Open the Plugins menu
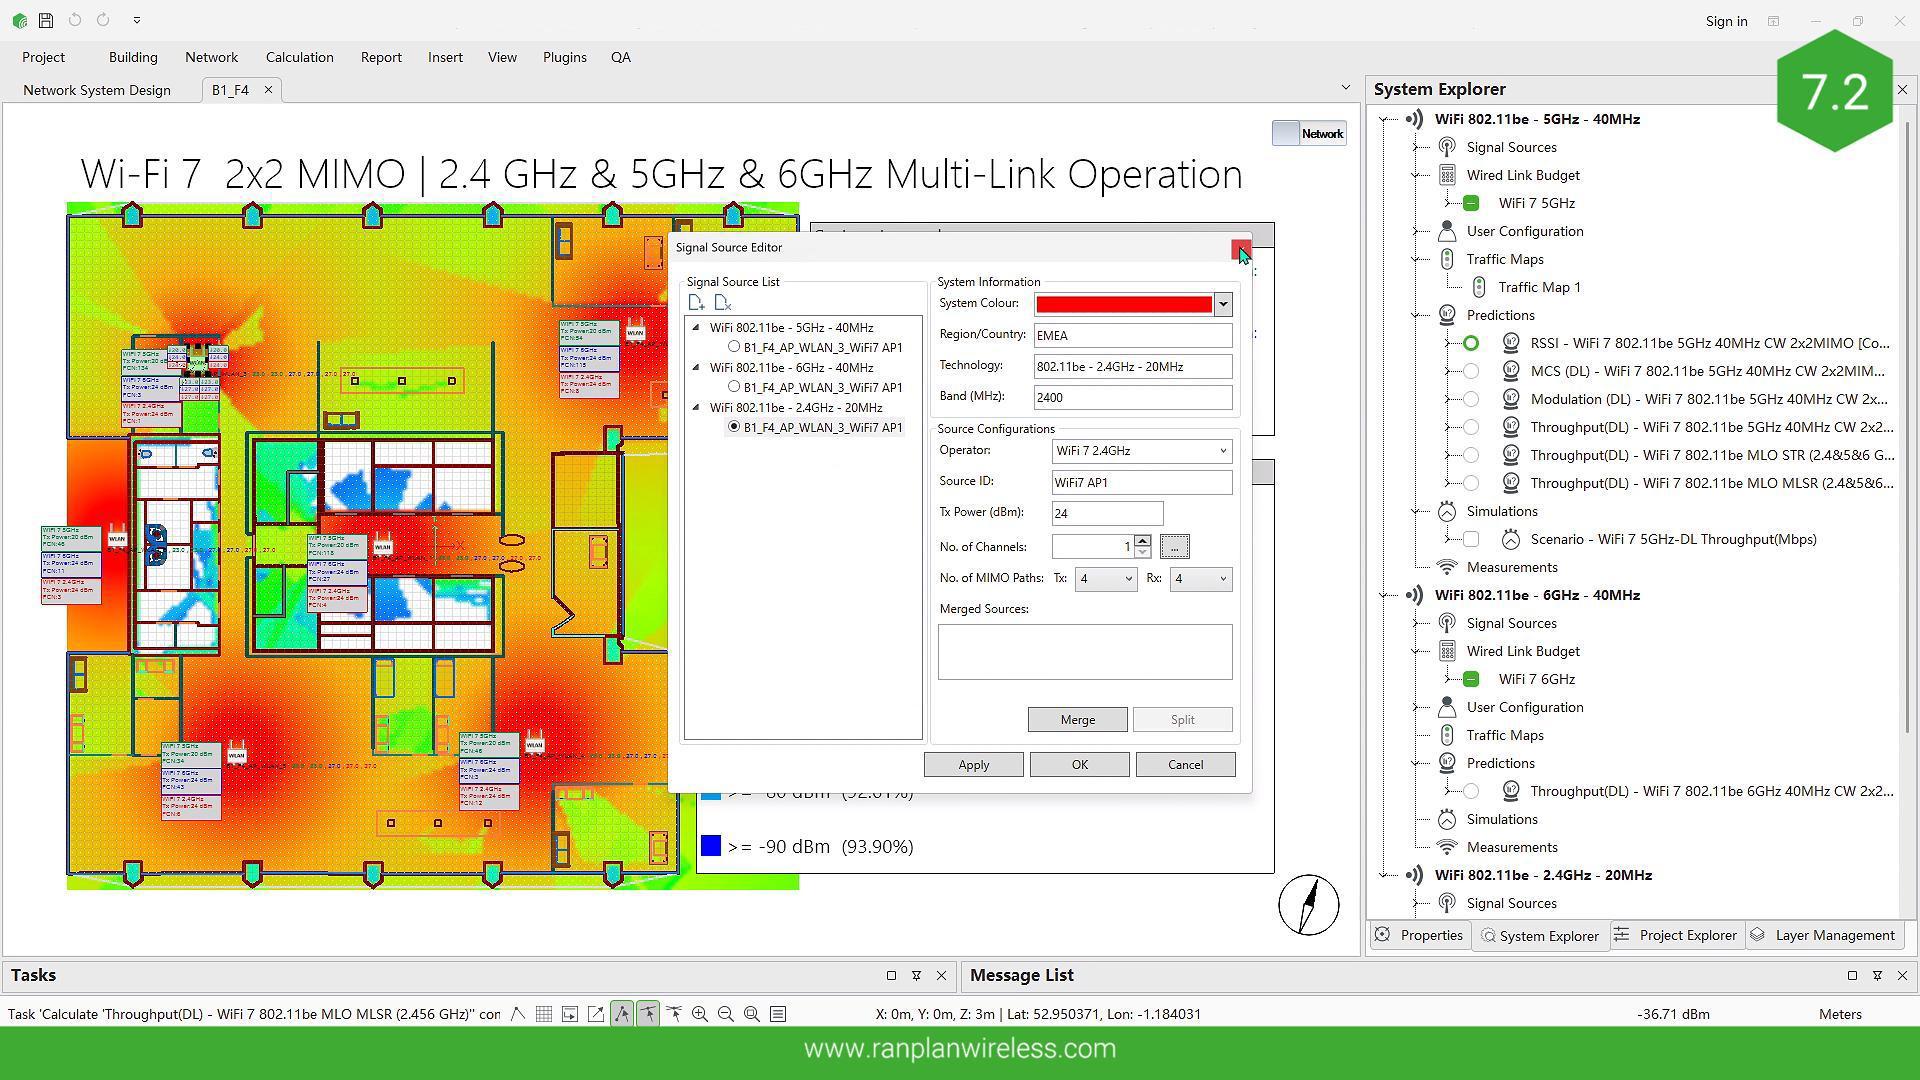 click(565, 57)
